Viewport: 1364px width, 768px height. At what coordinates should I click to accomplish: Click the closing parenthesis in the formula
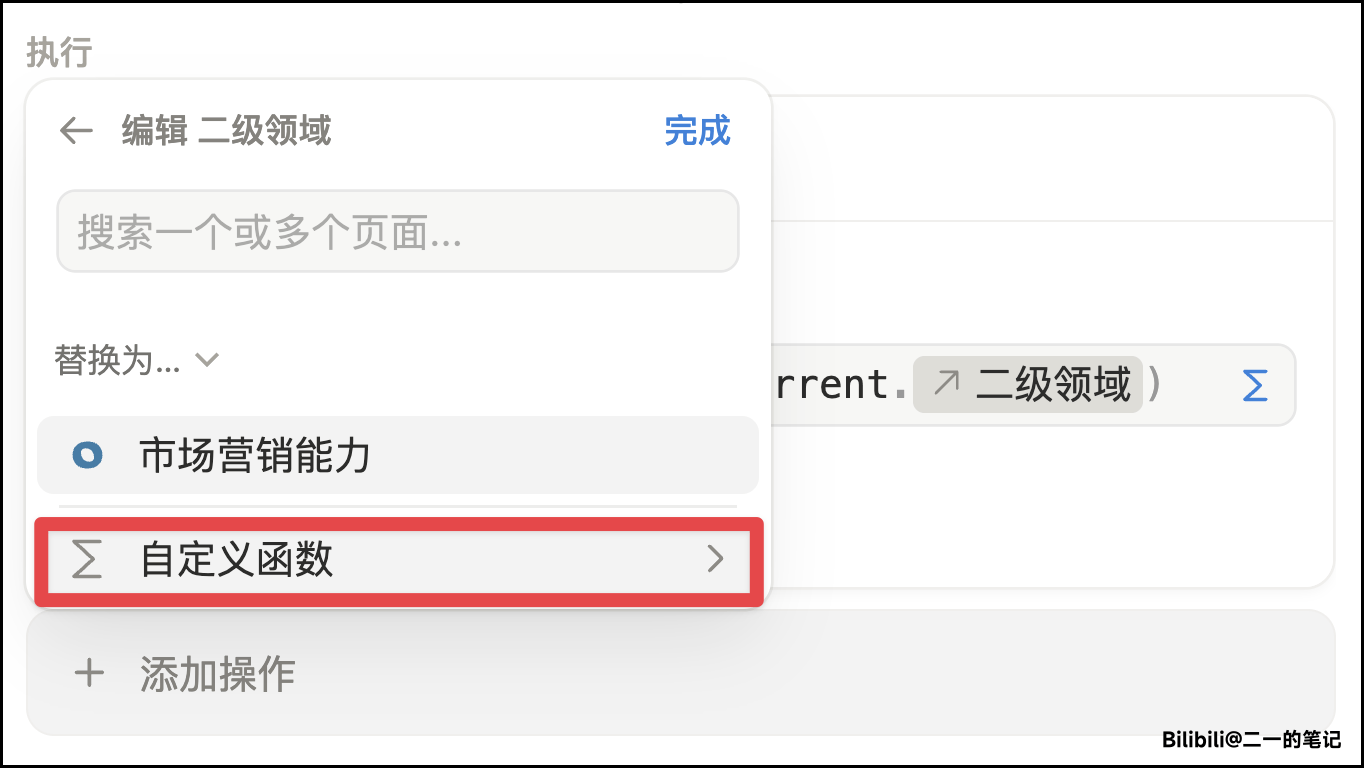tap(1155, 384)
